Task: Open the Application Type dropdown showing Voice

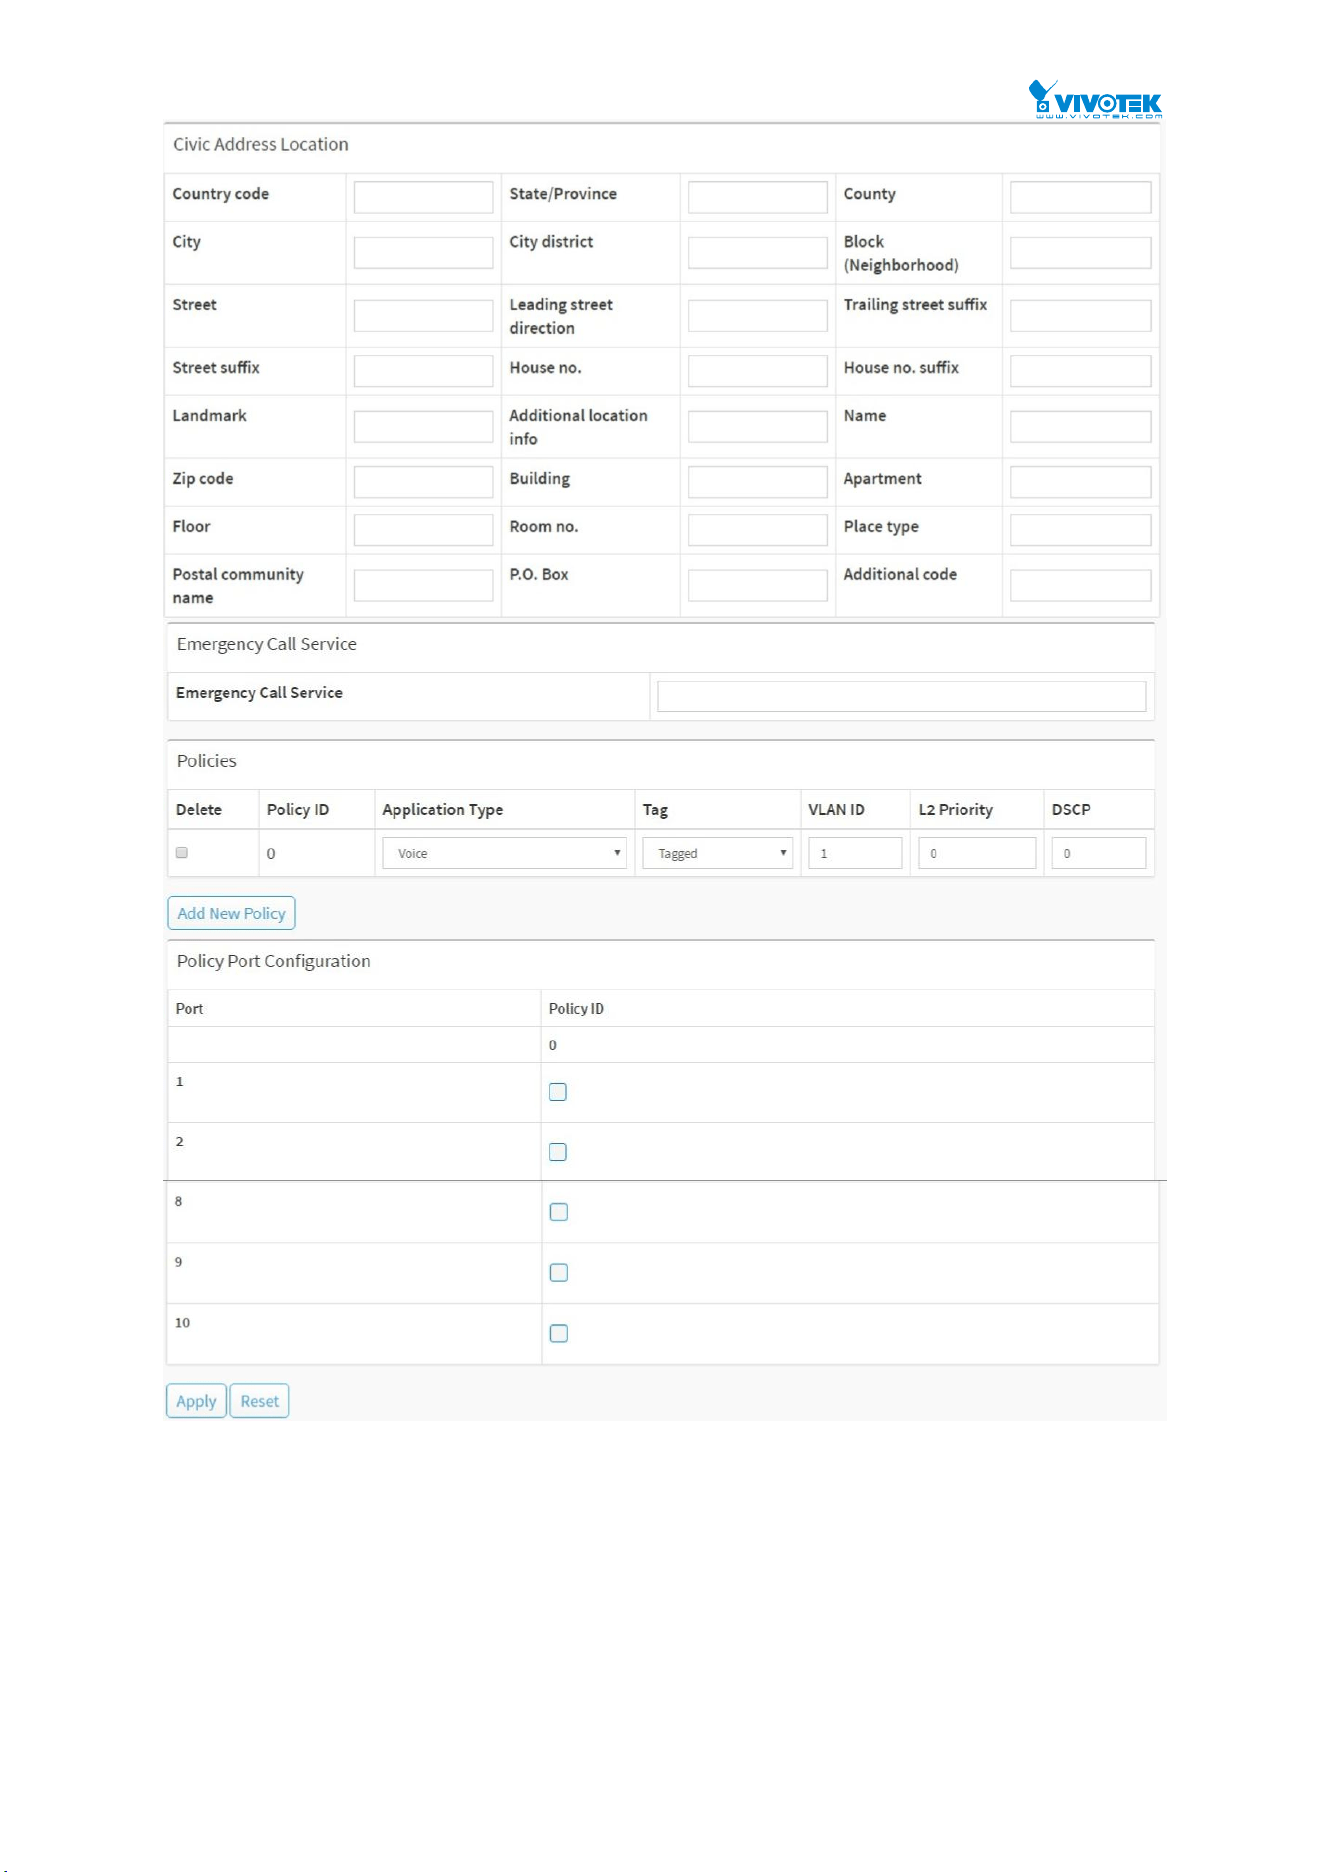Action: coord(505,853)
